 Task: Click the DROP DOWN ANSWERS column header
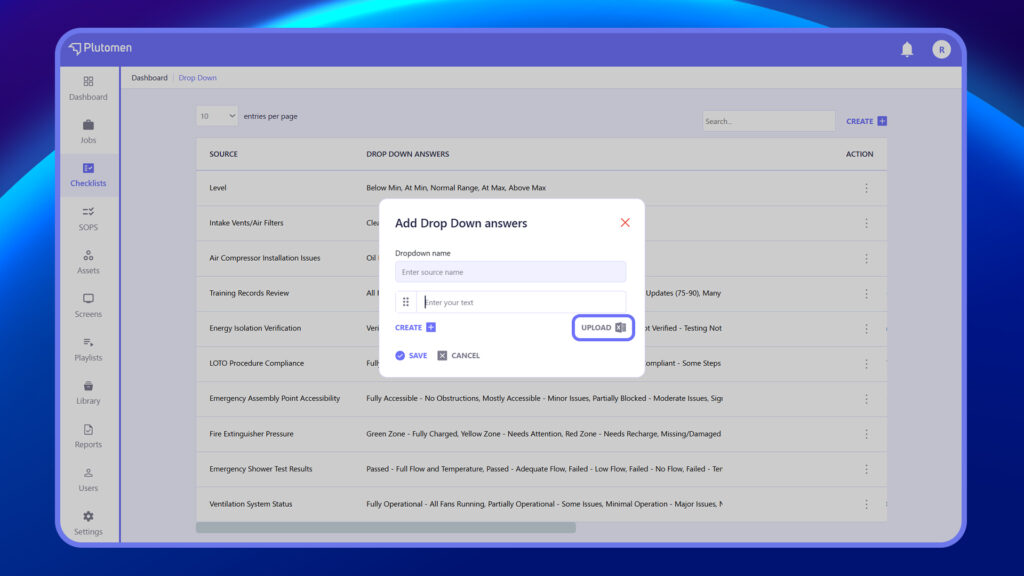tap(408, 154)
